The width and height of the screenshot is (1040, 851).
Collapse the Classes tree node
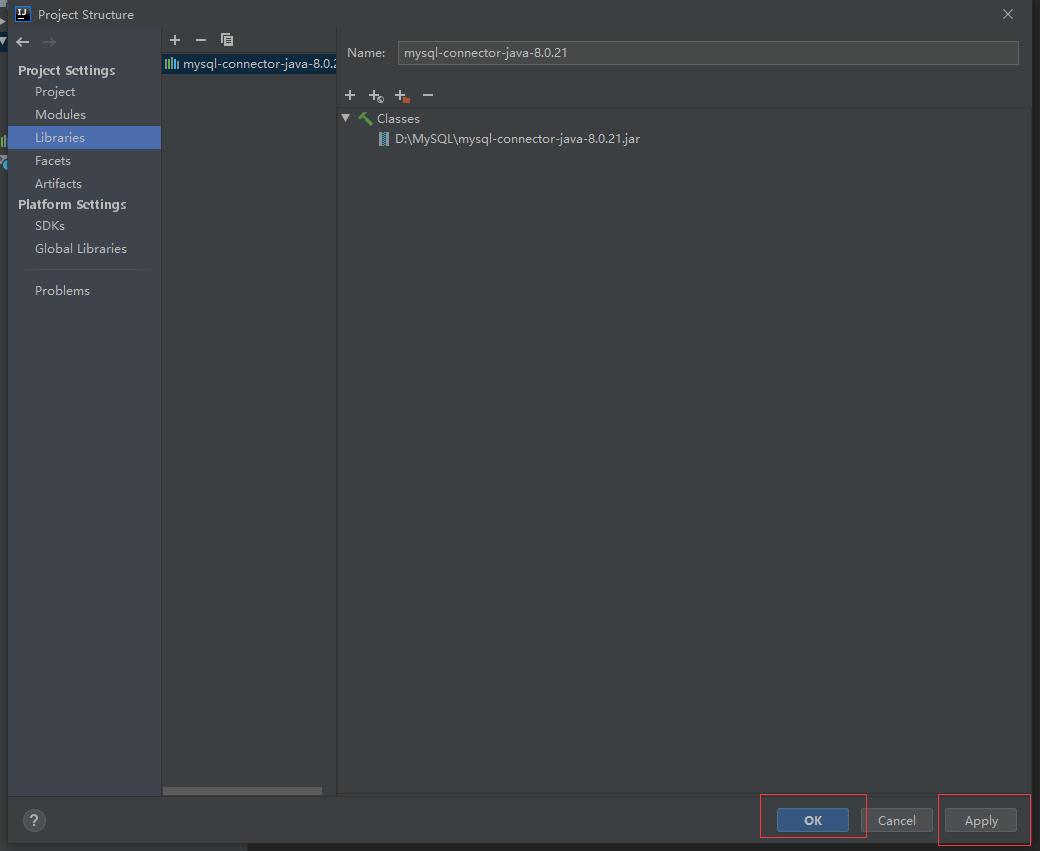pyautogui.click(x=346, y=118)
